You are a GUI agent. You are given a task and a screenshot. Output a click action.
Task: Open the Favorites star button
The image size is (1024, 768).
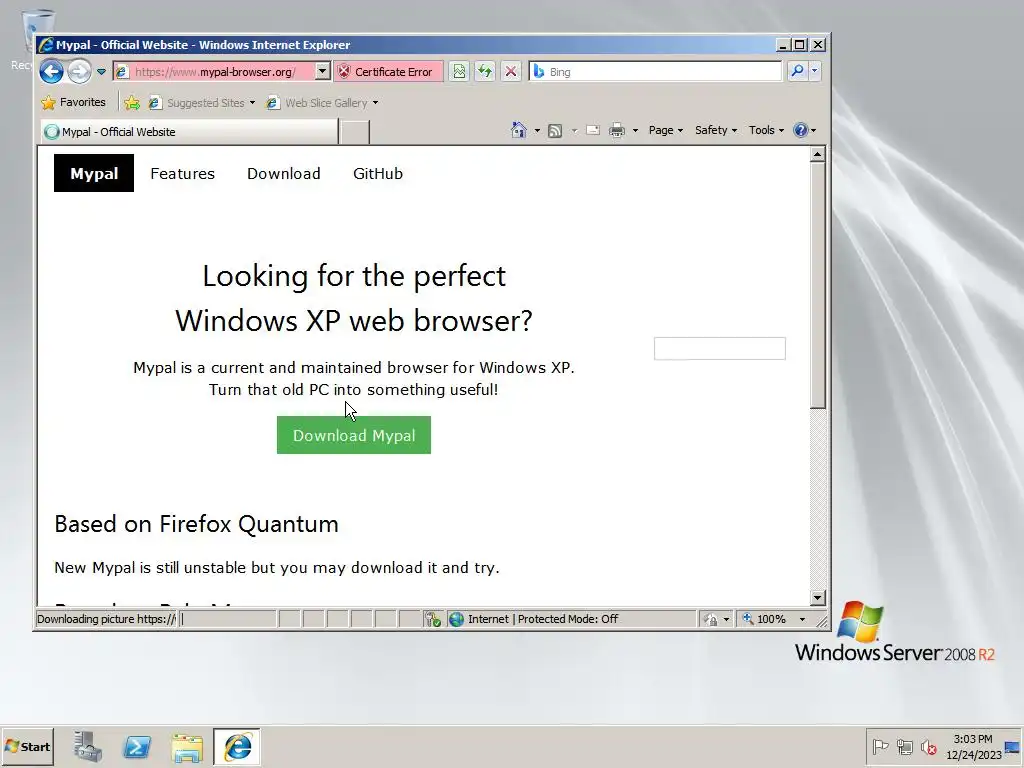(x=73, y=103)
